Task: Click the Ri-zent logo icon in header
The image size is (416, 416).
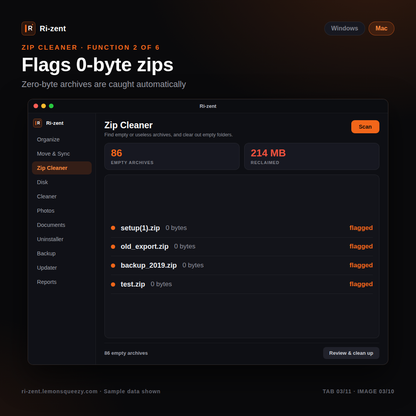Action: (x=28, y=29)
